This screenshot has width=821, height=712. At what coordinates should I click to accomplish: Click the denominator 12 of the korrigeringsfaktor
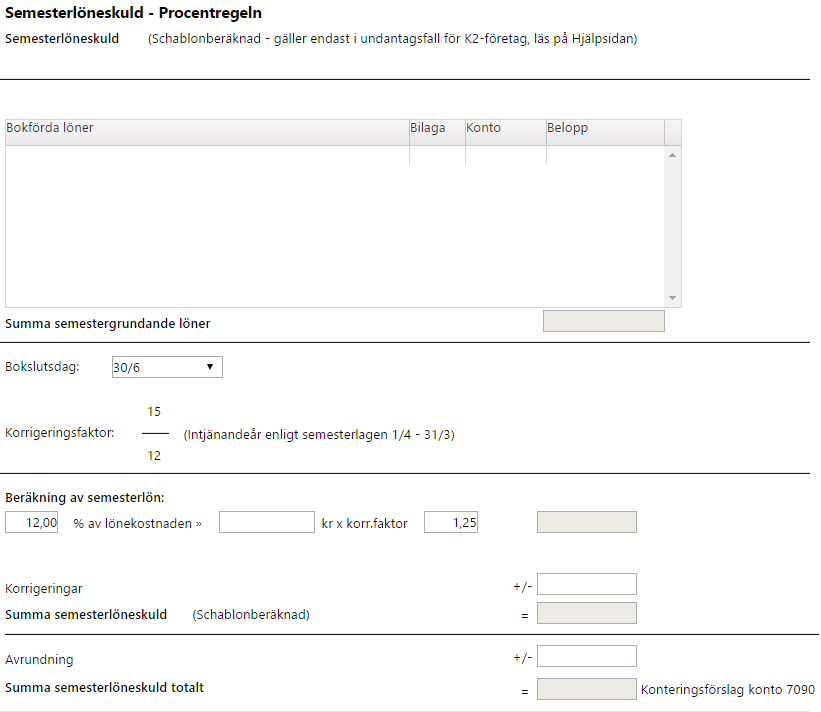tap(154, 455)
